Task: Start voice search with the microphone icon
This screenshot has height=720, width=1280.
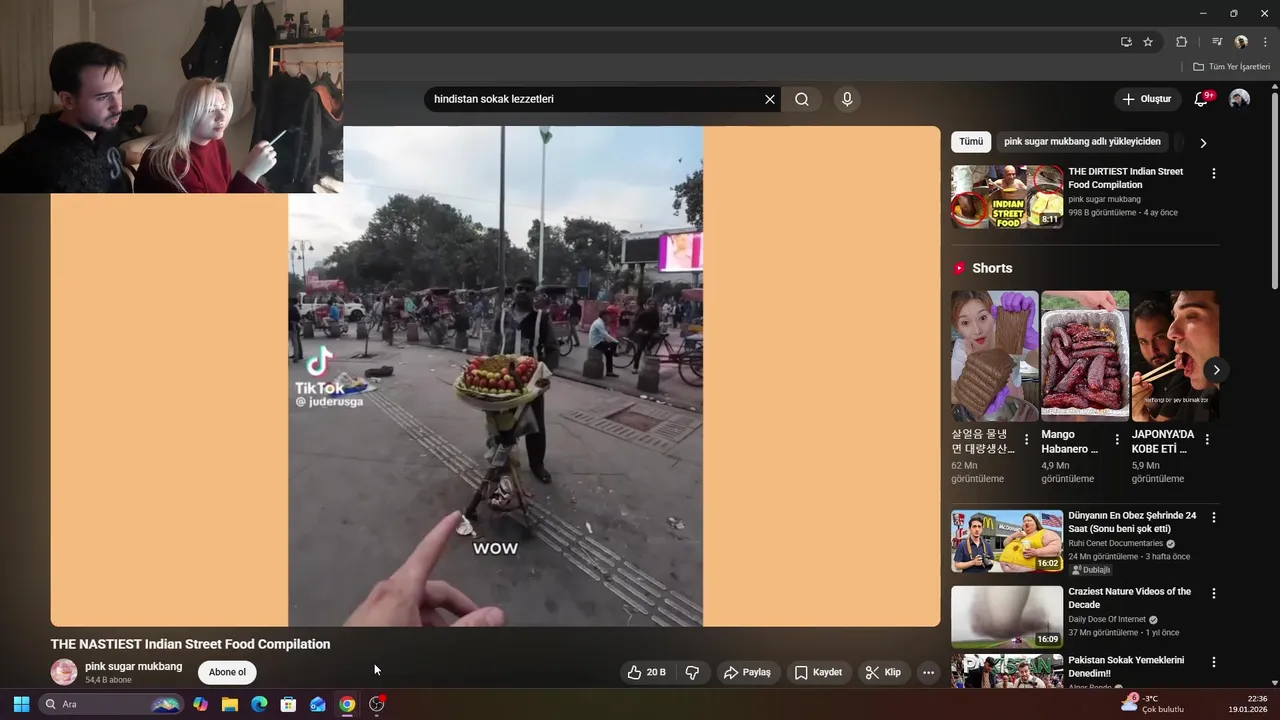Action: (847, 99)
